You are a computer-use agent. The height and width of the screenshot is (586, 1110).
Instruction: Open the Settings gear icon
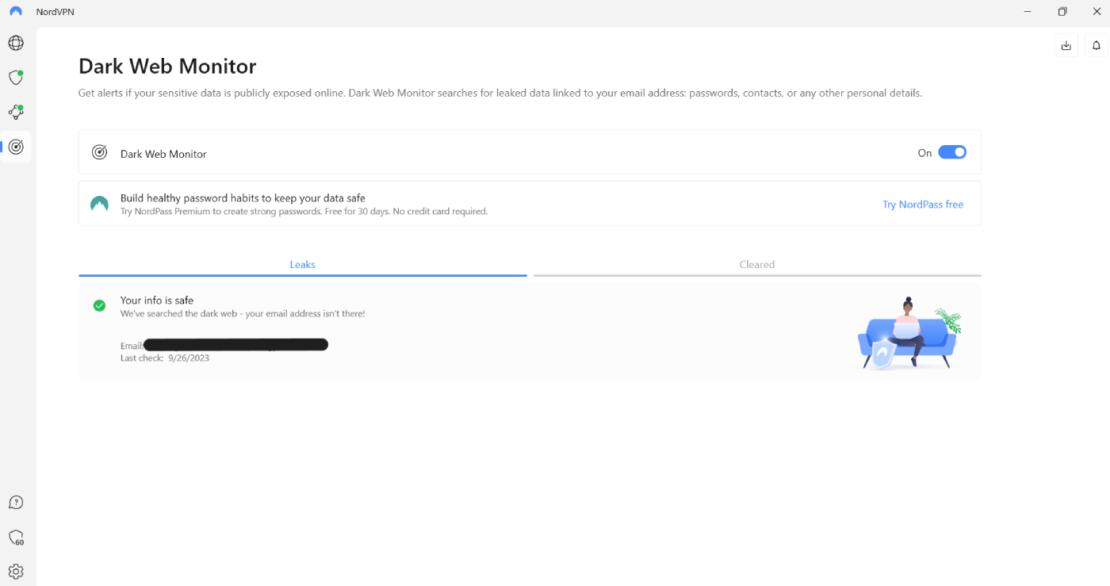coord(16,572)
